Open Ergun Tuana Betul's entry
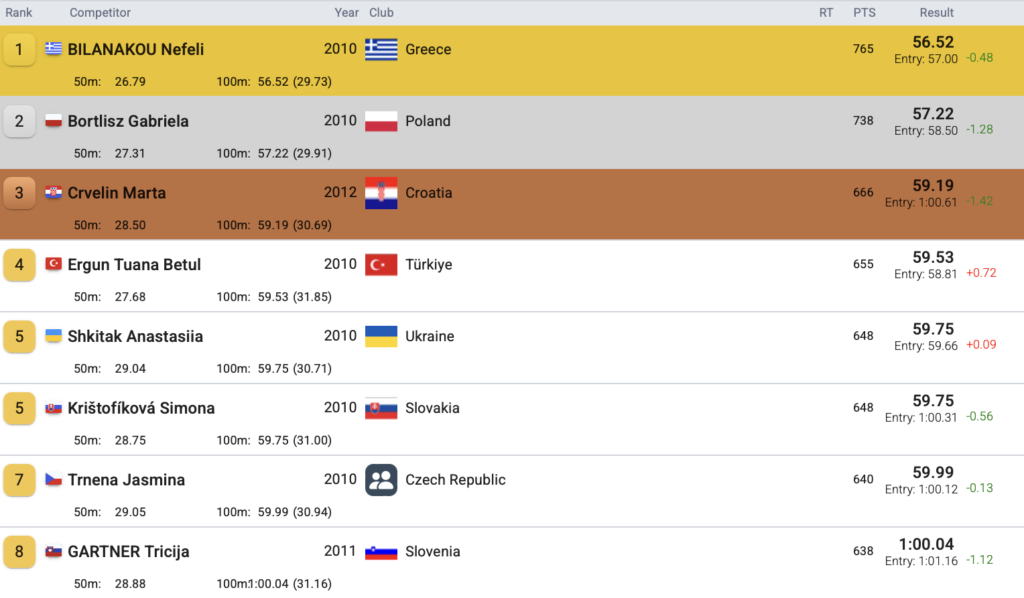1024x598 pixels. pyautogui.click(x=134, y=265)
